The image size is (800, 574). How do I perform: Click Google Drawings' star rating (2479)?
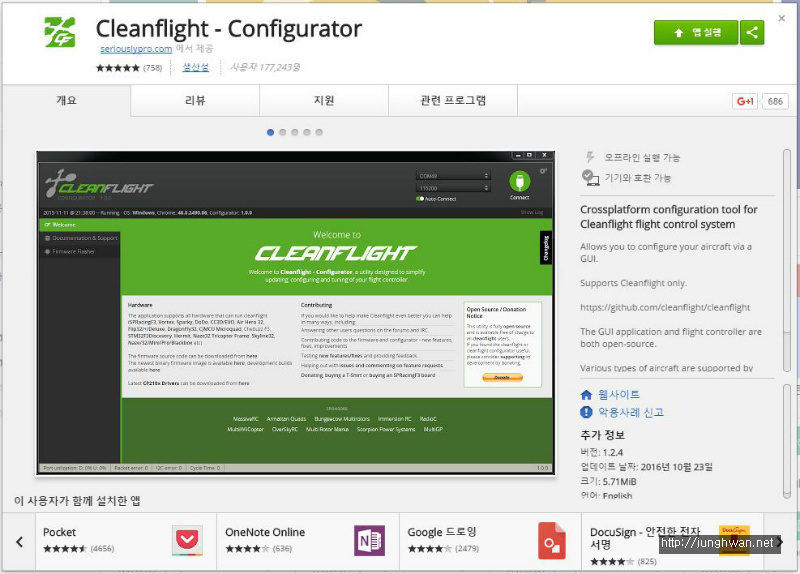pos(443,549)
